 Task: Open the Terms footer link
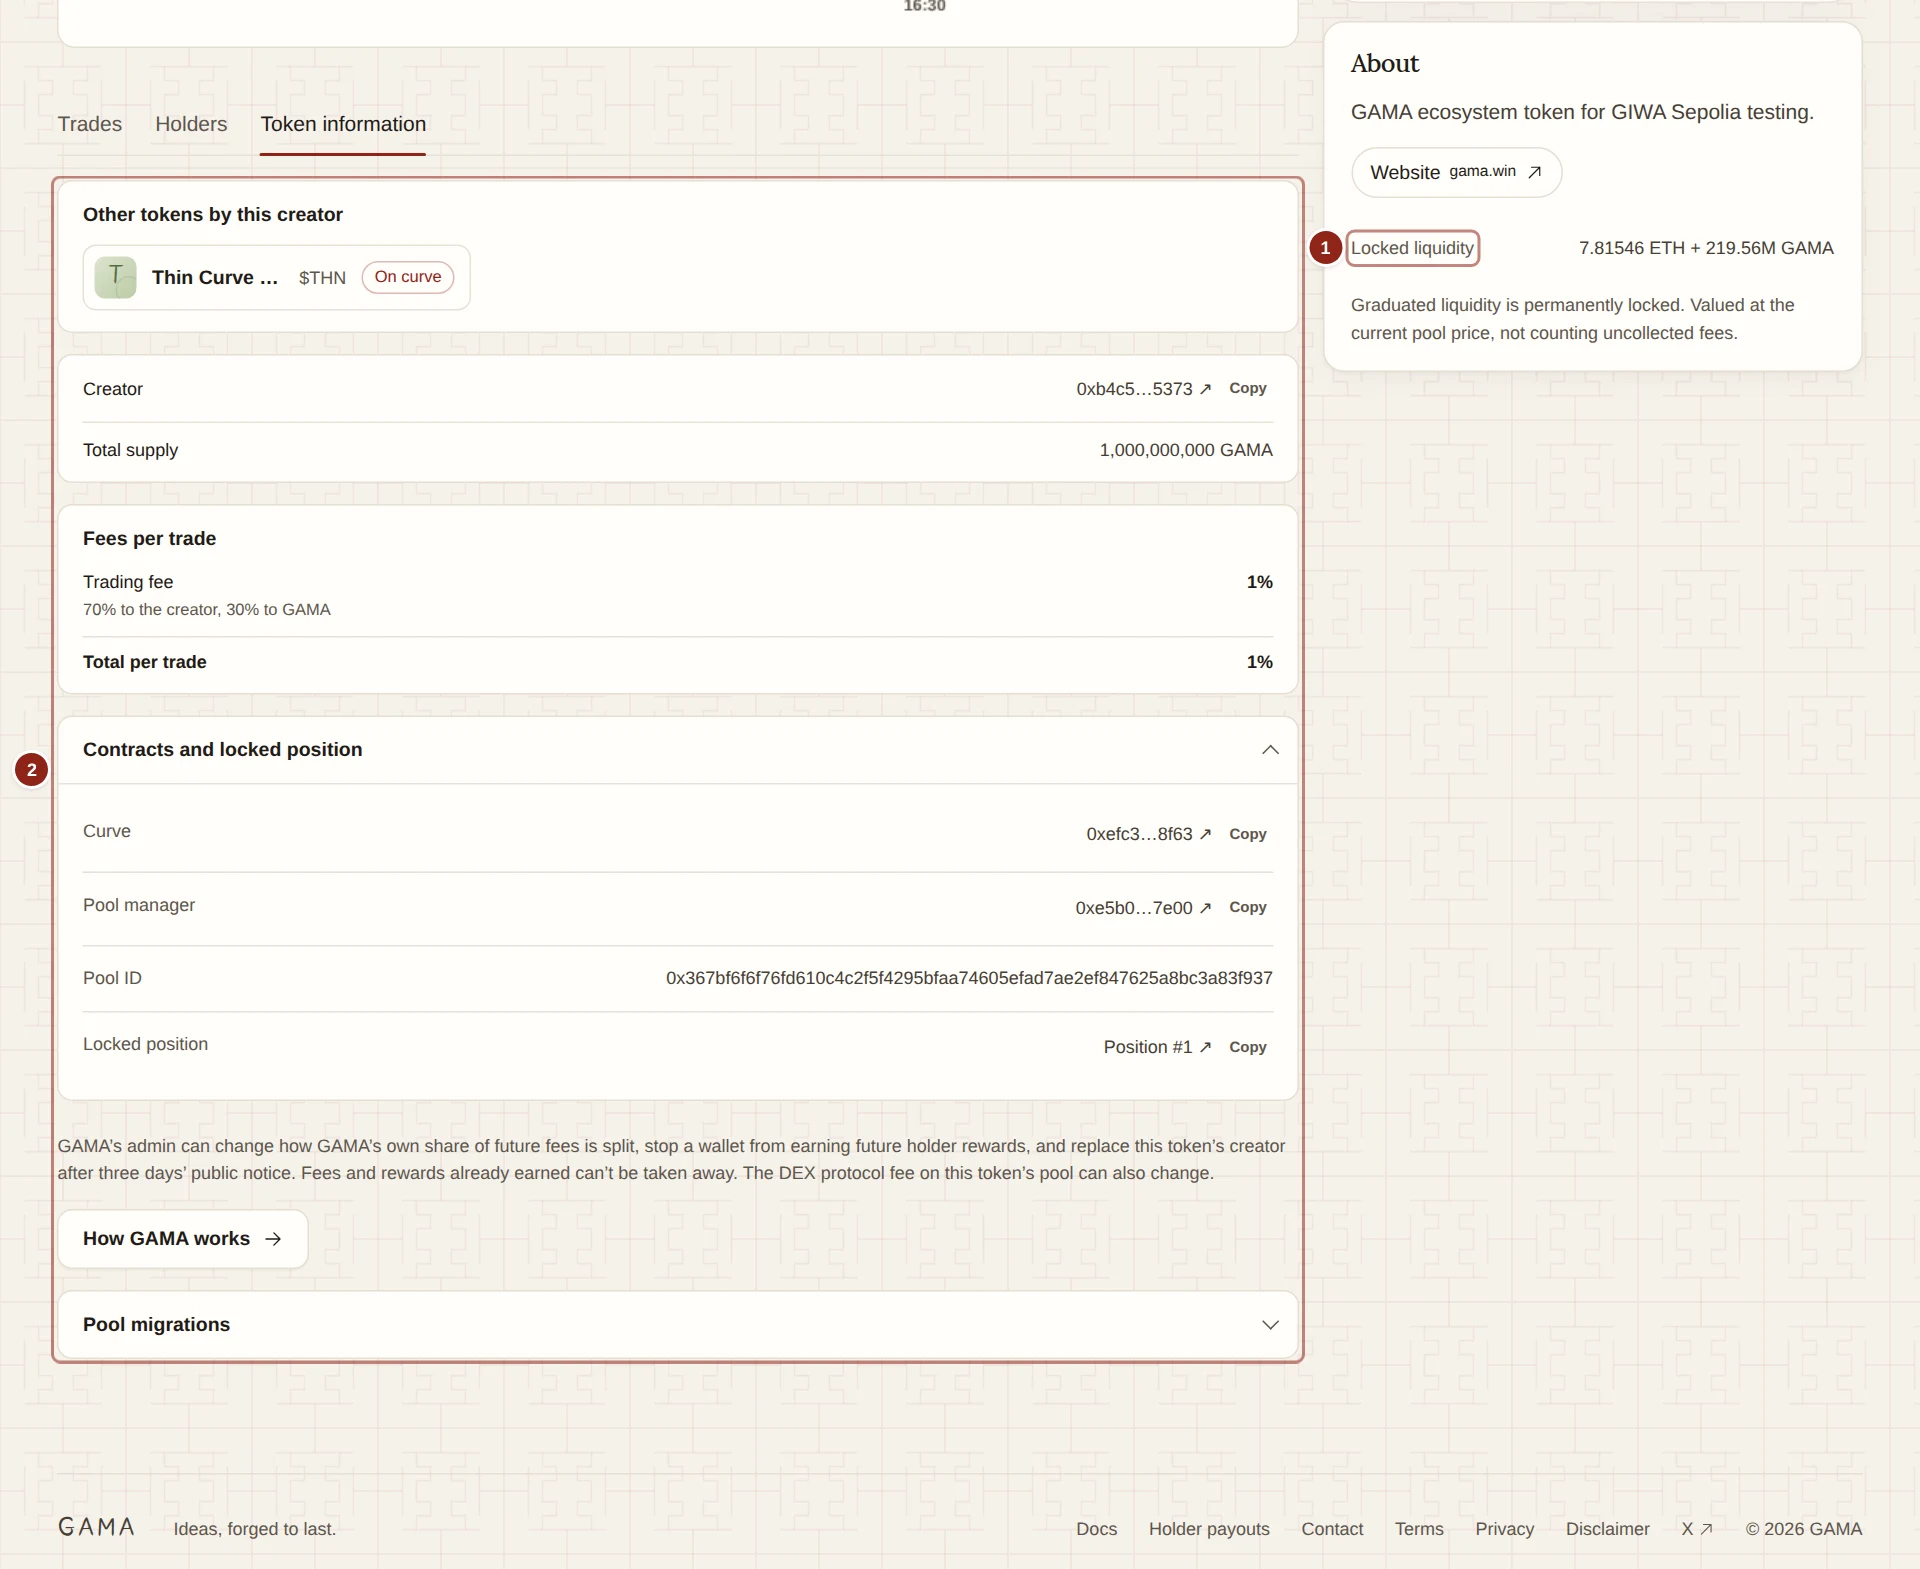click(x=1419, y=1529)
